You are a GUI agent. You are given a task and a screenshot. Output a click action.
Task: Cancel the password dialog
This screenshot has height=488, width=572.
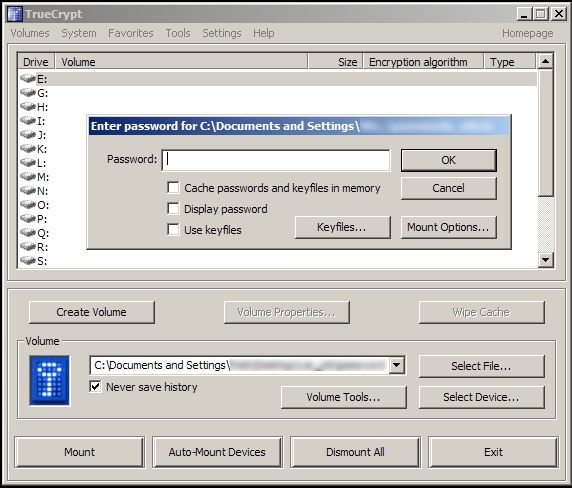449,188
